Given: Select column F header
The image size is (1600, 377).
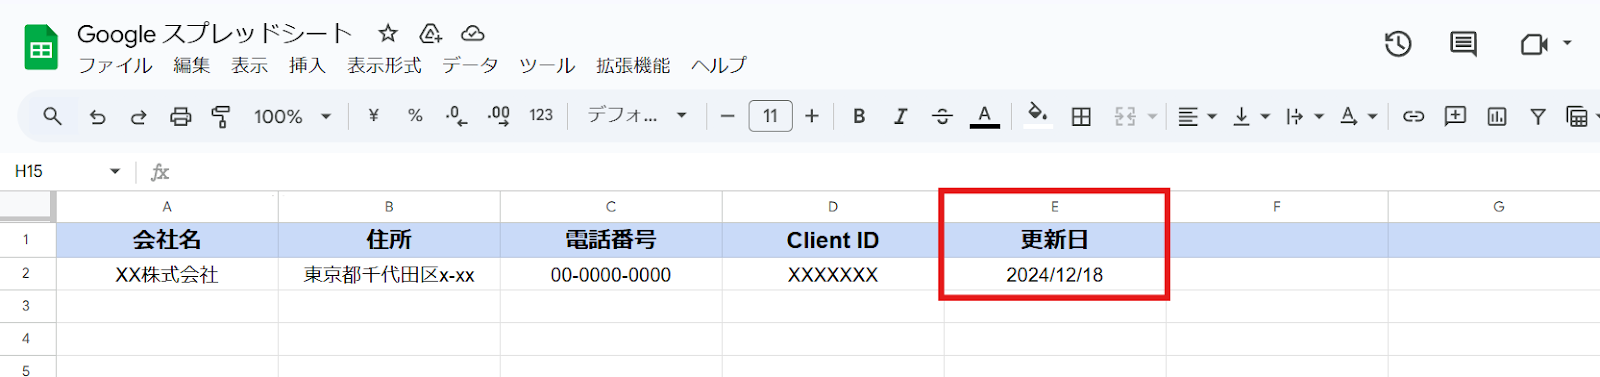Looking at the screenshot, I should click(x=1277, y=207).
